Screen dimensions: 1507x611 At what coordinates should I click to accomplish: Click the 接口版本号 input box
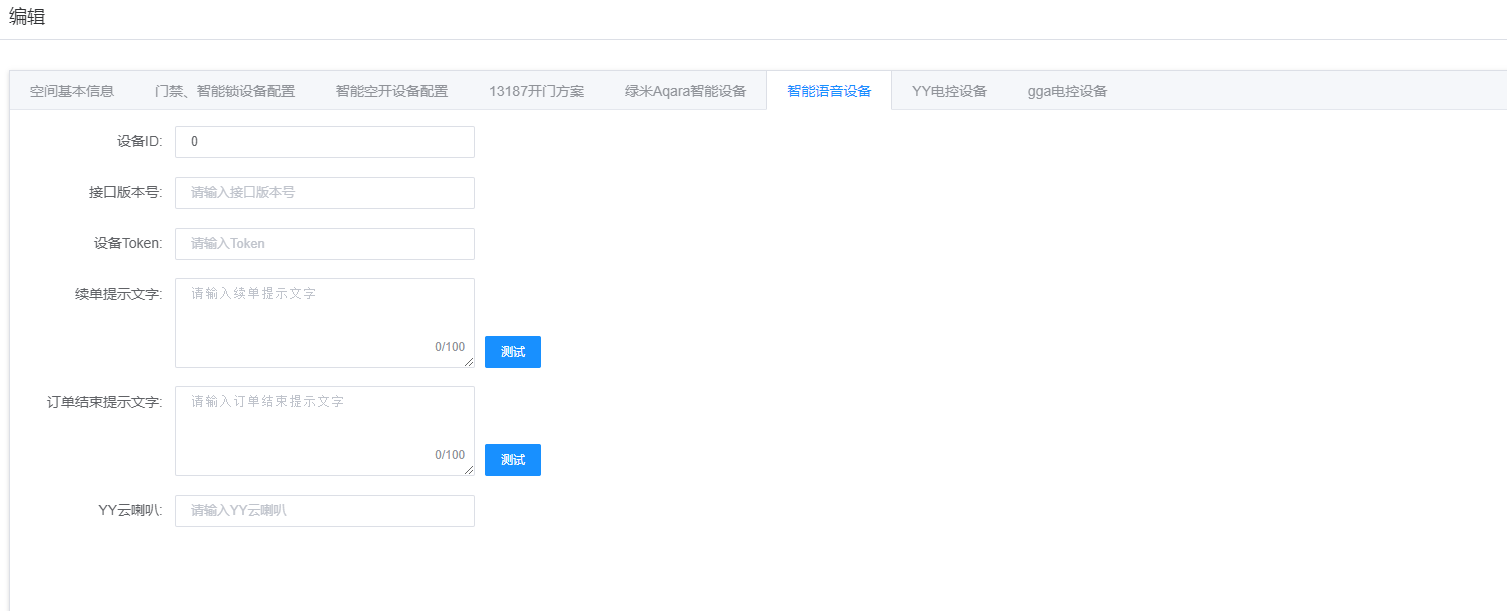coord(324,193)
